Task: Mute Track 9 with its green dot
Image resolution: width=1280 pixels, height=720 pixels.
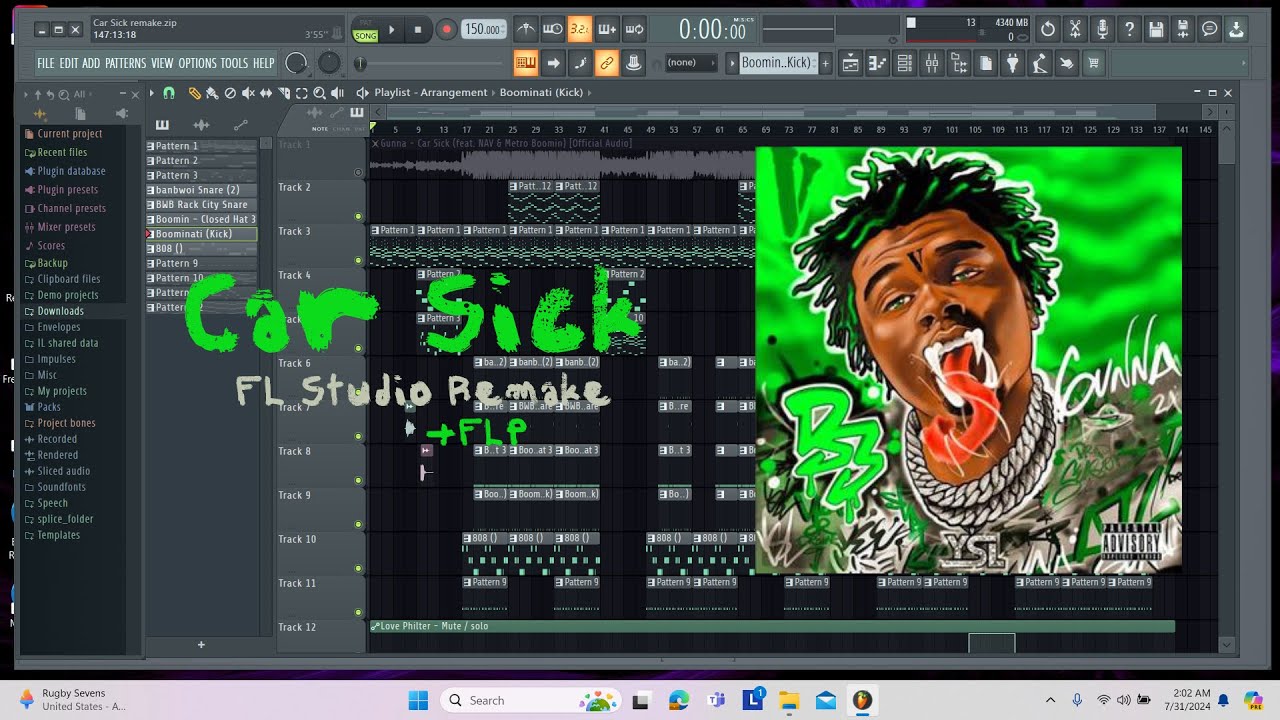Action: pos(358,524)
